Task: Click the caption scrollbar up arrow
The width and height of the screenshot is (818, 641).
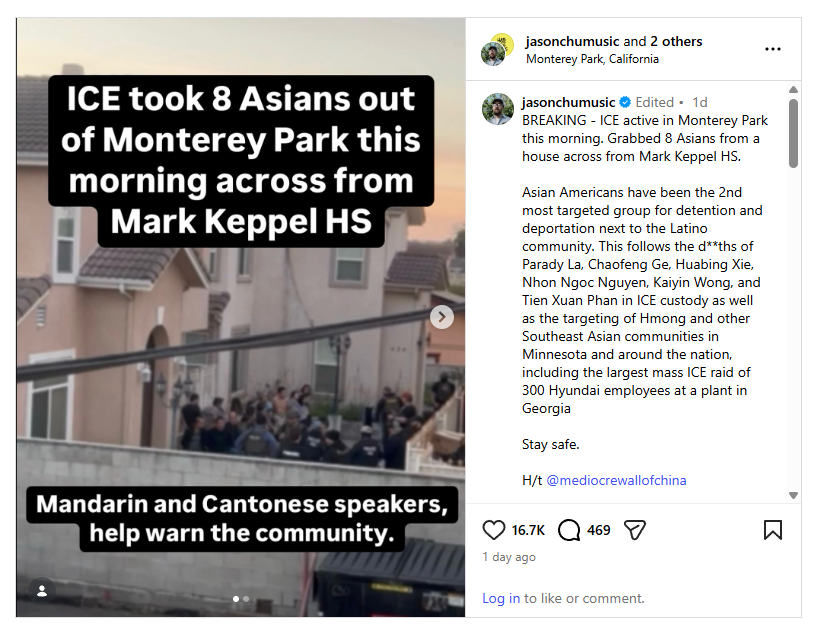Action: coord(793,90)
